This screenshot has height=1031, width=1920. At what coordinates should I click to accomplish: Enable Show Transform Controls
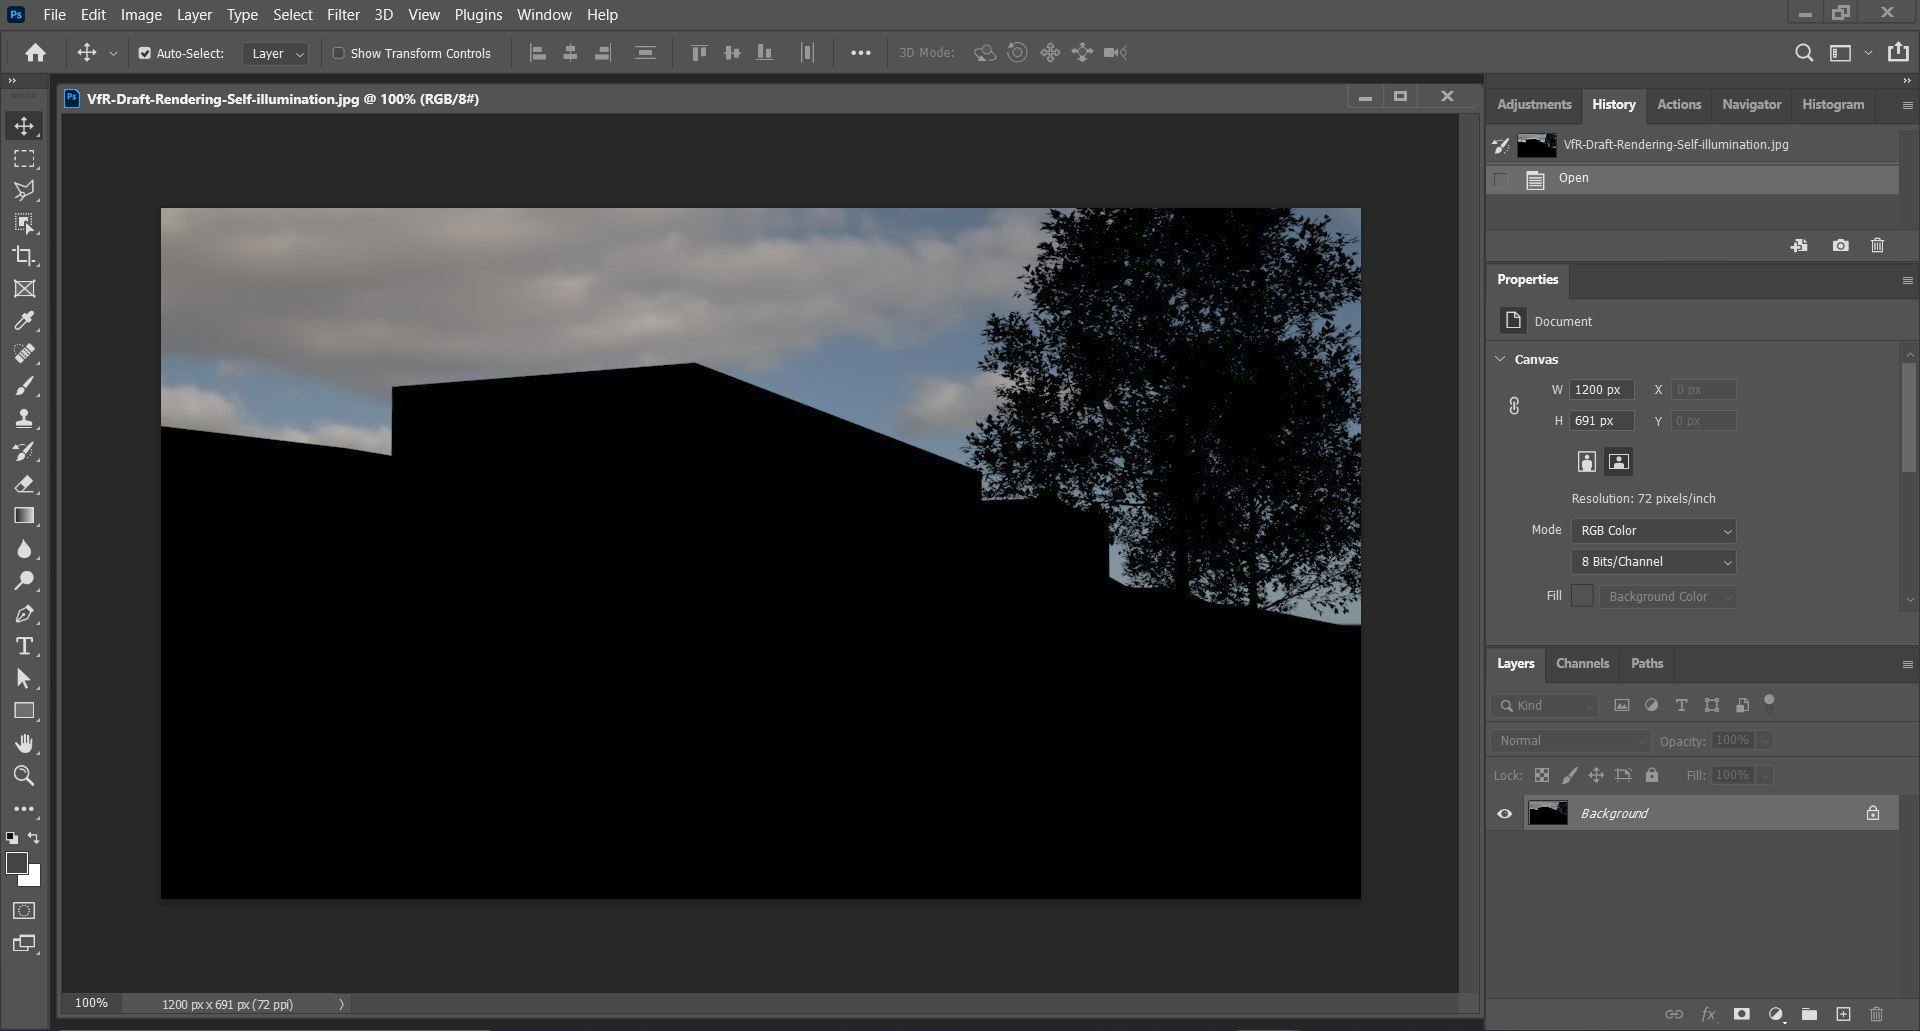click(338, 53)
